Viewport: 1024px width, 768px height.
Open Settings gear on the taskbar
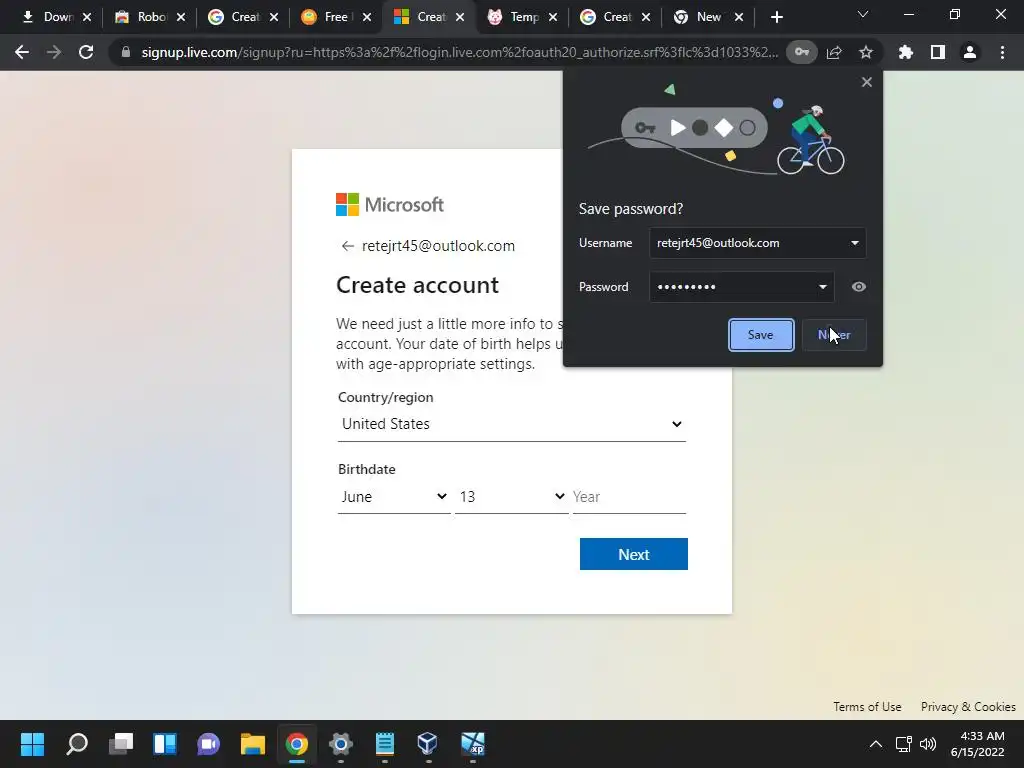[340, 744]
